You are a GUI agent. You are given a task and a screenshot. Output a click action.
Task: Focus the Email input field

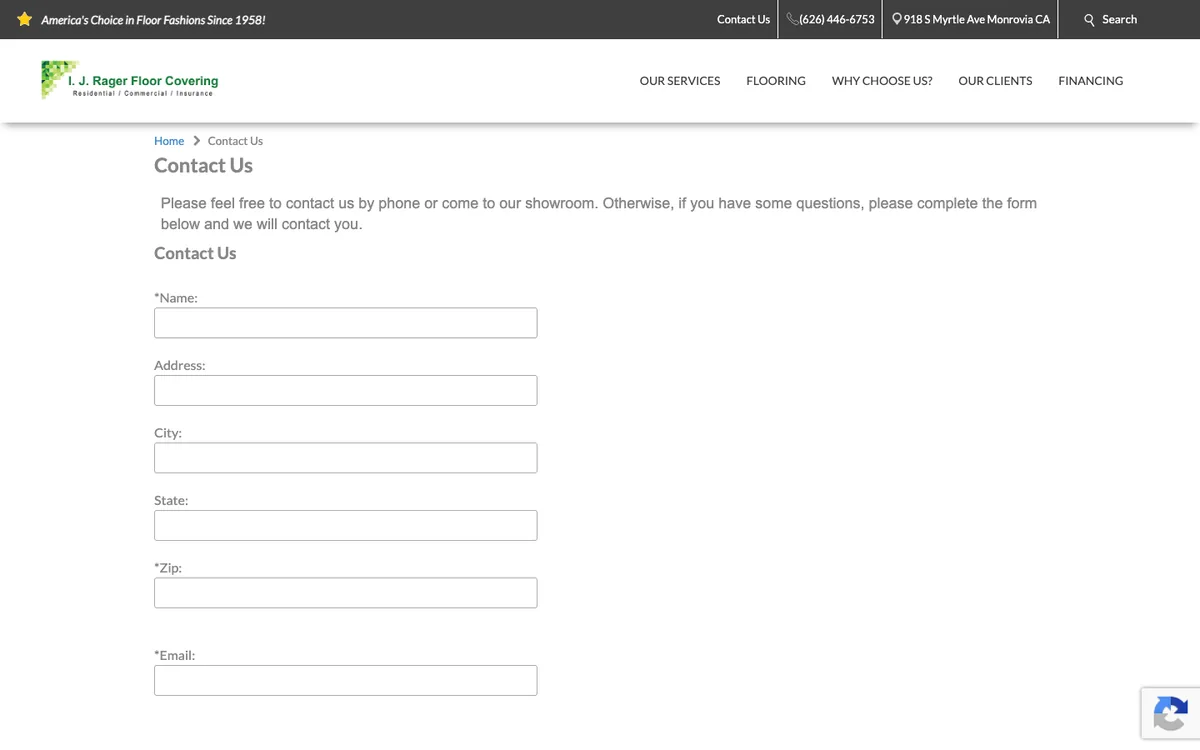[346, 680]
